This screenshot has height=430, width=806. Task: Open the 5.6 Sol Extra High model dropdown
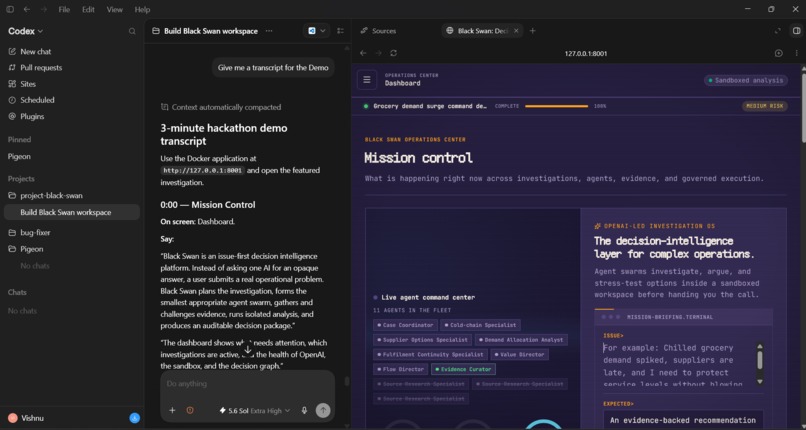[254, 410]
